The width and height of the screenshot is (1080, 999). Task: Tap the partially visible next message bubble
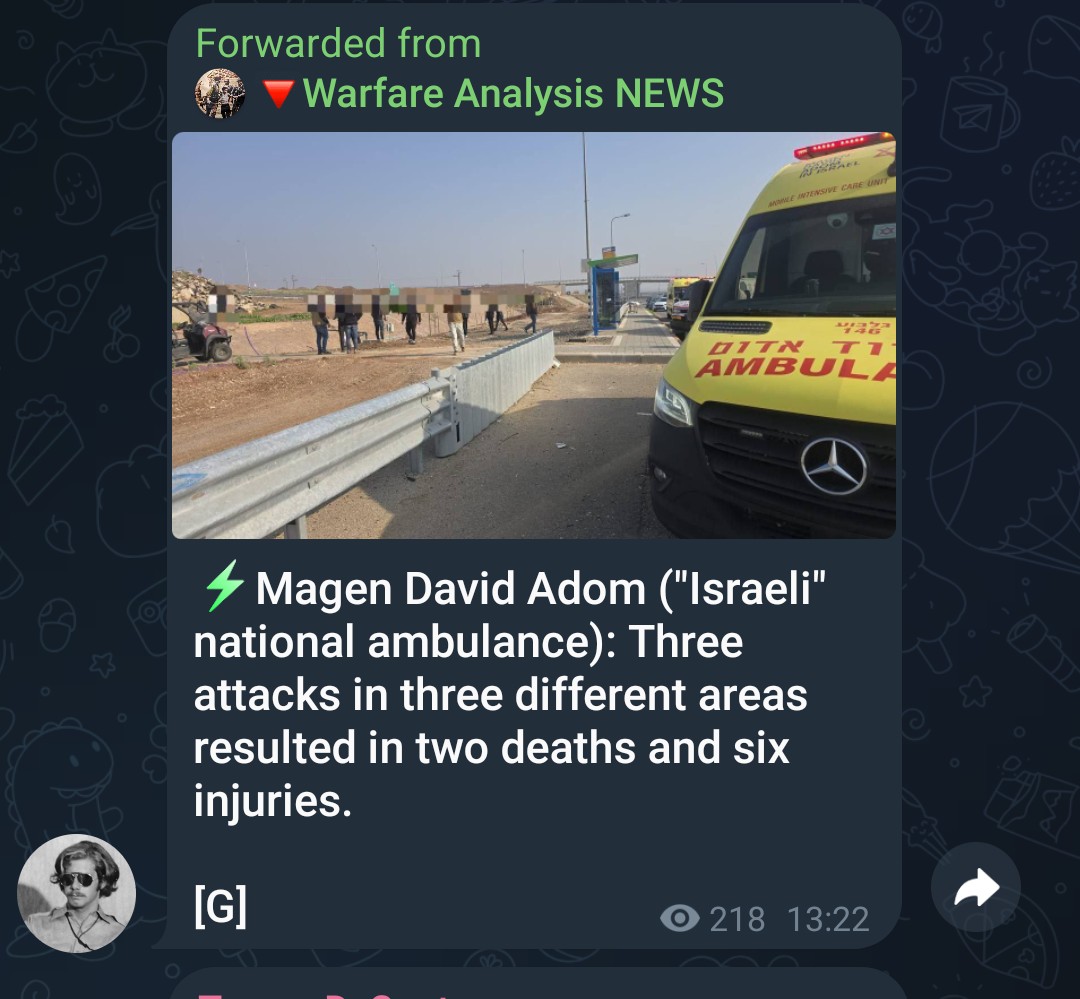[536, 984]
